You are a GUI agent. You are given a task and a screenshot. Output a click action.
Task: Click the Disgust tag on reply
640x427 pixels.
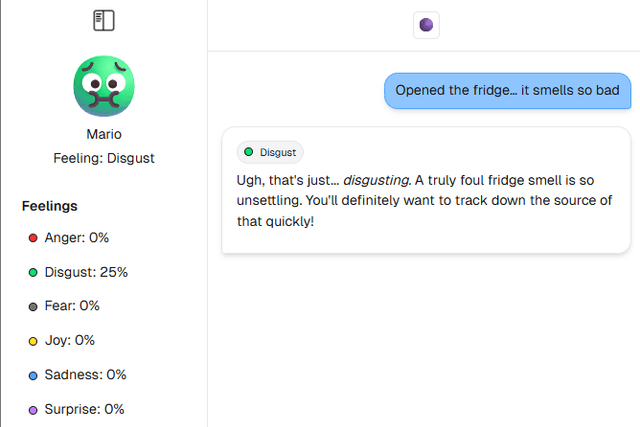click(x=270, y=152)
